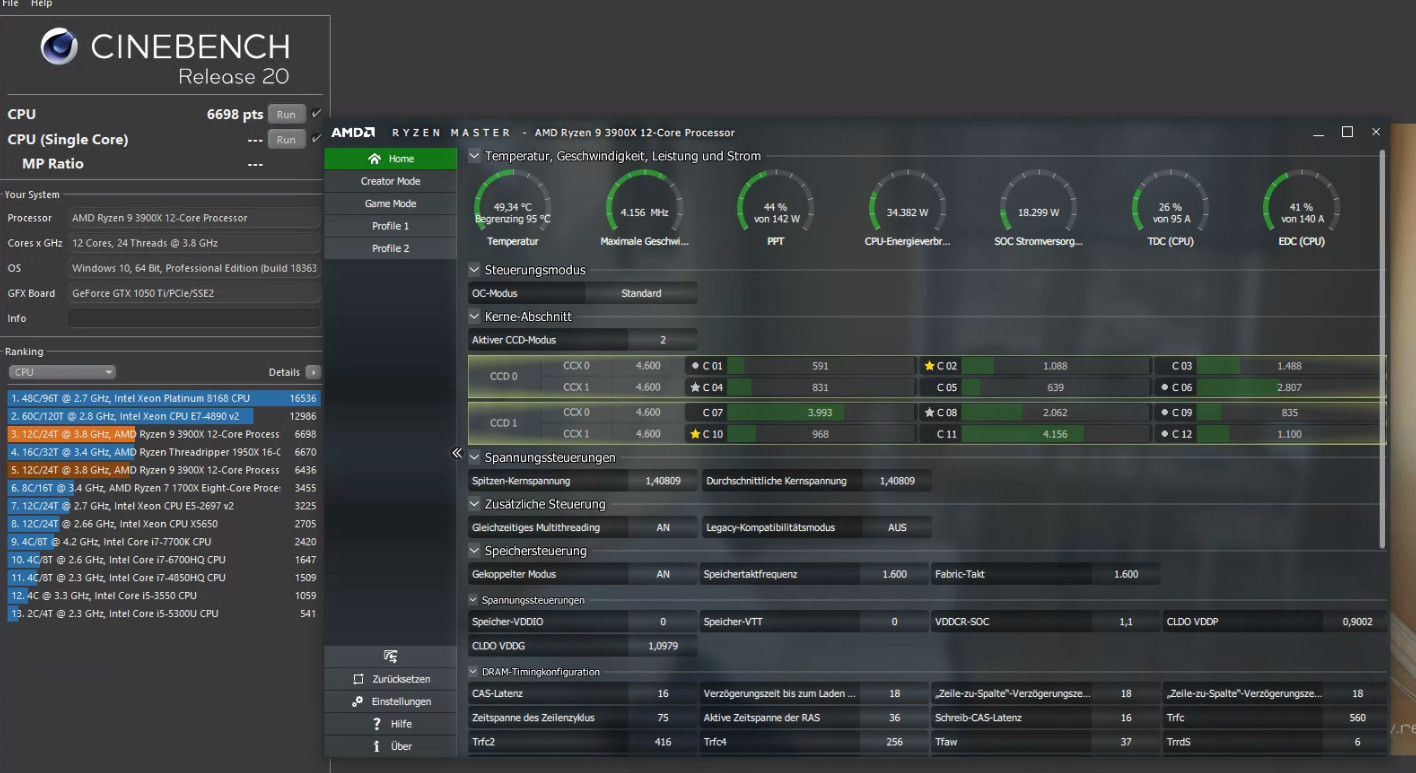Click the Über info icon
1416x773 pixels.
coord(376,746)
